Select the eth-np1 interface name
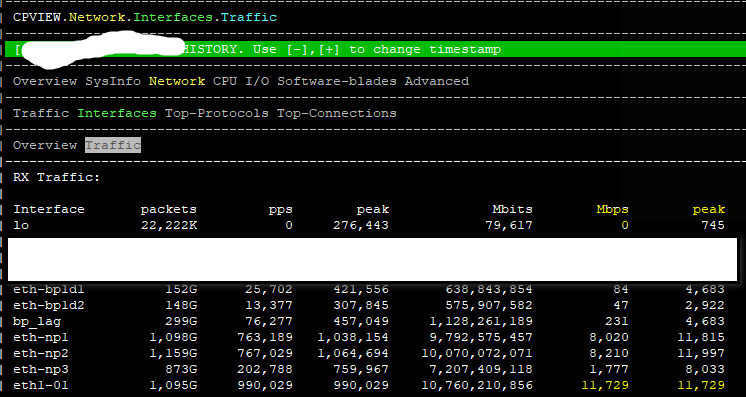Screen dimensions: 746x397 pyautogui.click(x=41, y=337)
